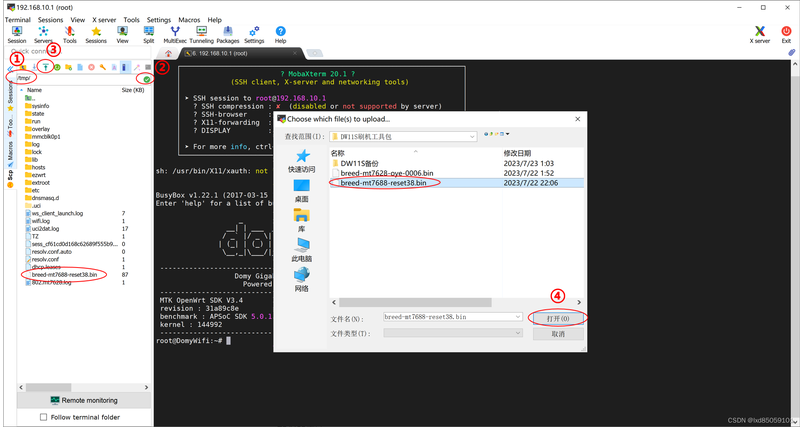Screen dimensions: 800x427
Task: Click Quick access in upload dialog
Action: click(x=302, y=161)
